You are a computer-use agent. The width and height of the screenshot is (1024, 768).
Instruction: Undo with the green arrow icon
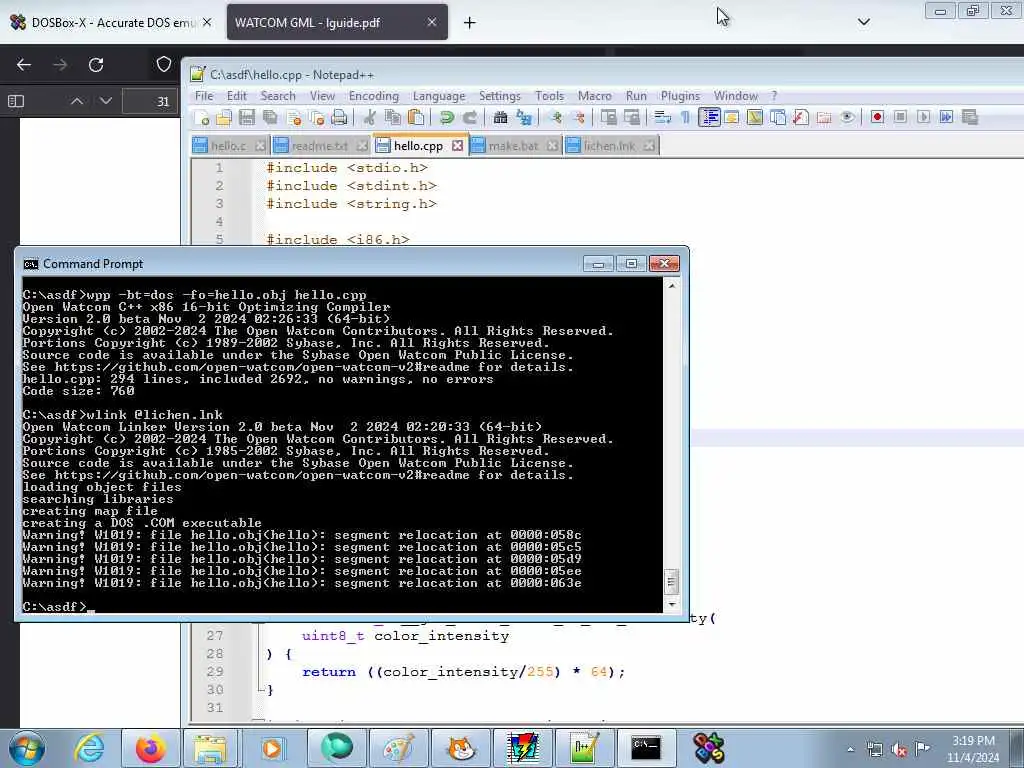point(447,118)
